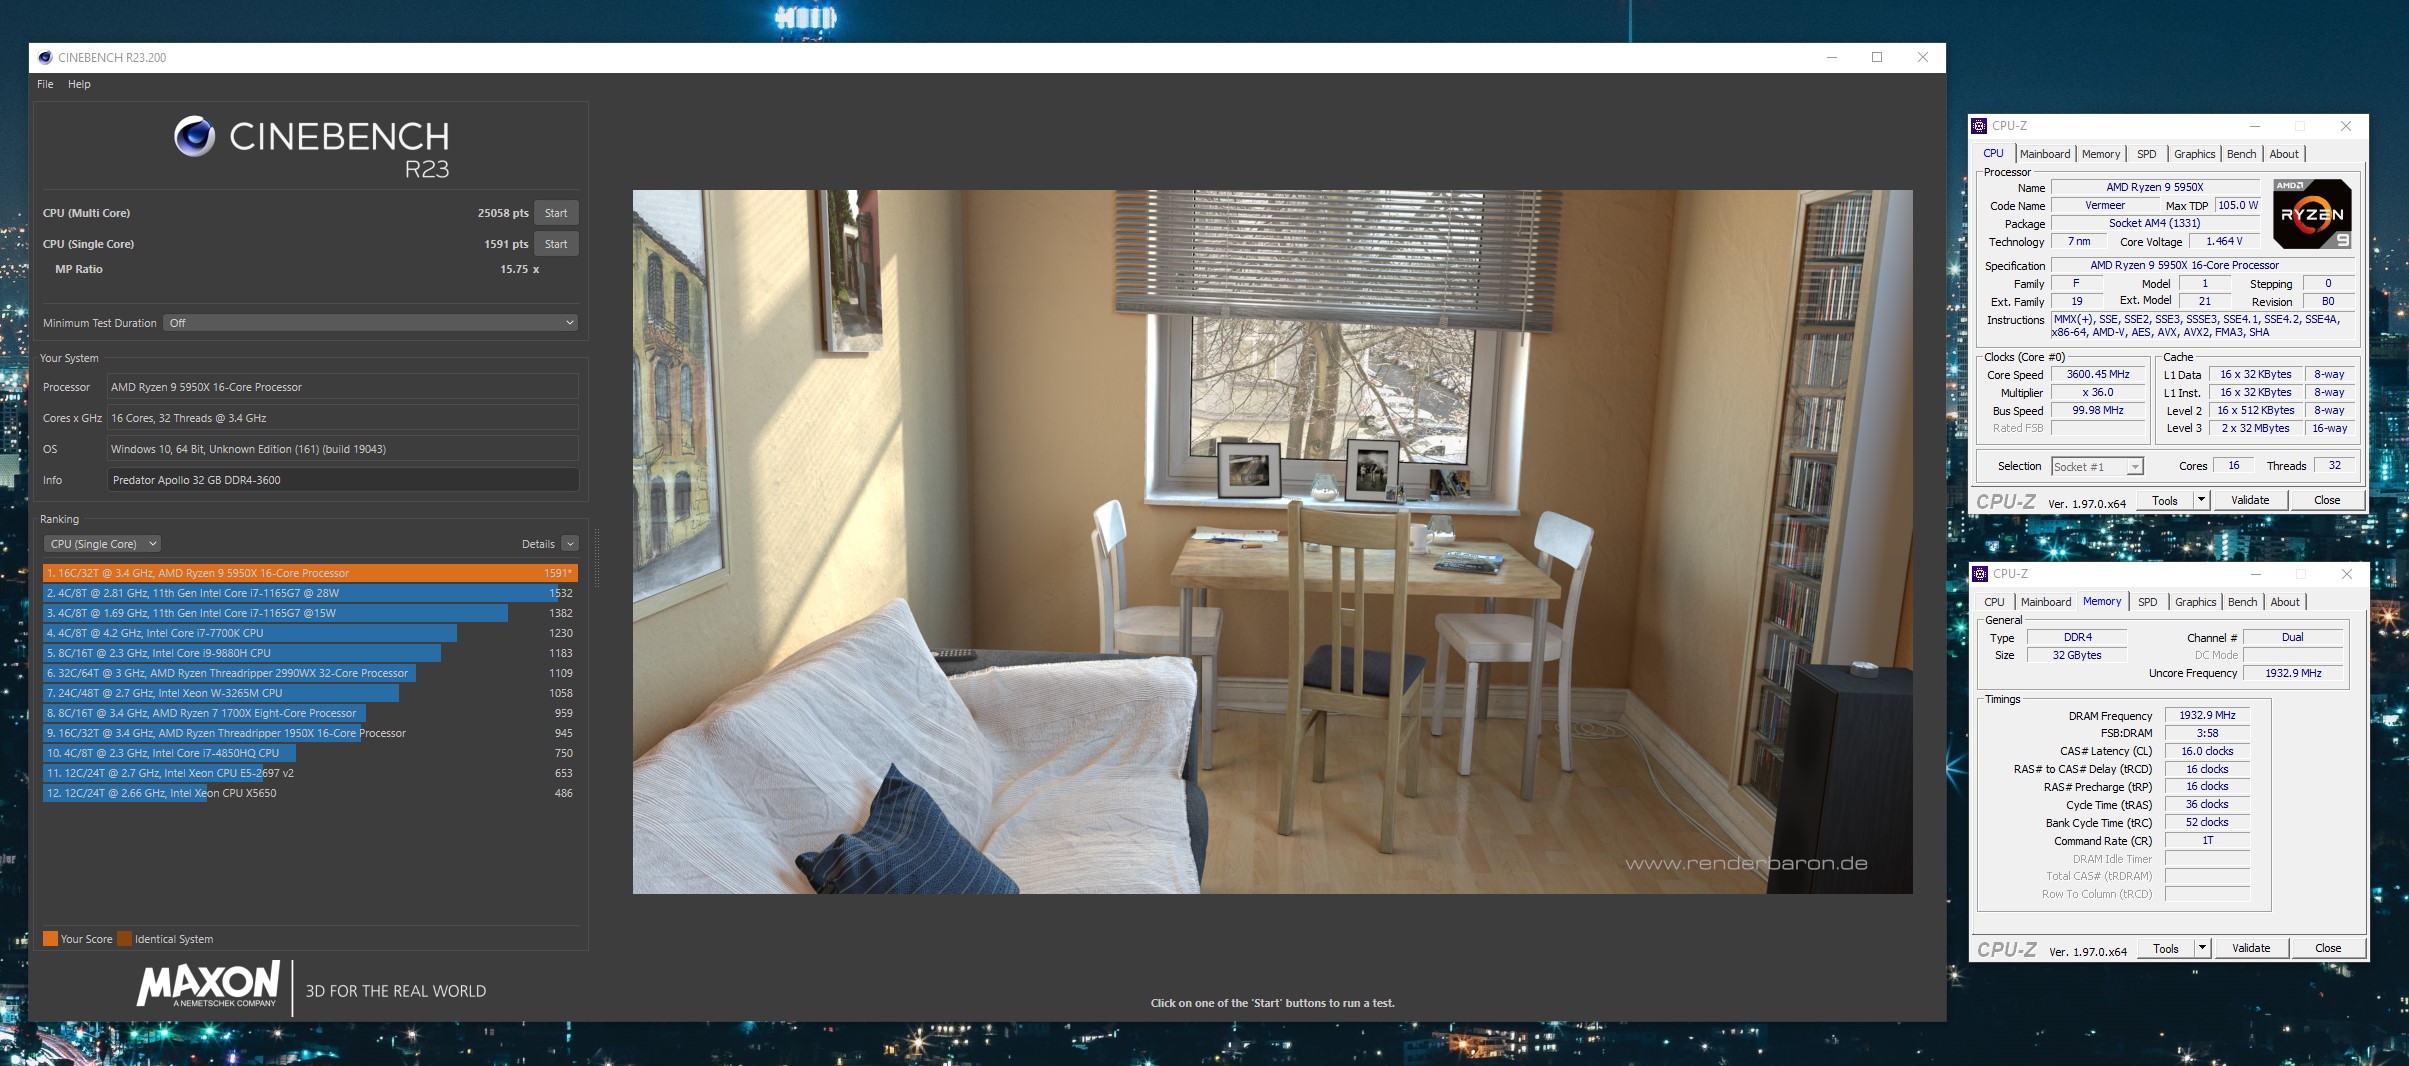Toggle the ranking Details expander button

click(570, 544)
